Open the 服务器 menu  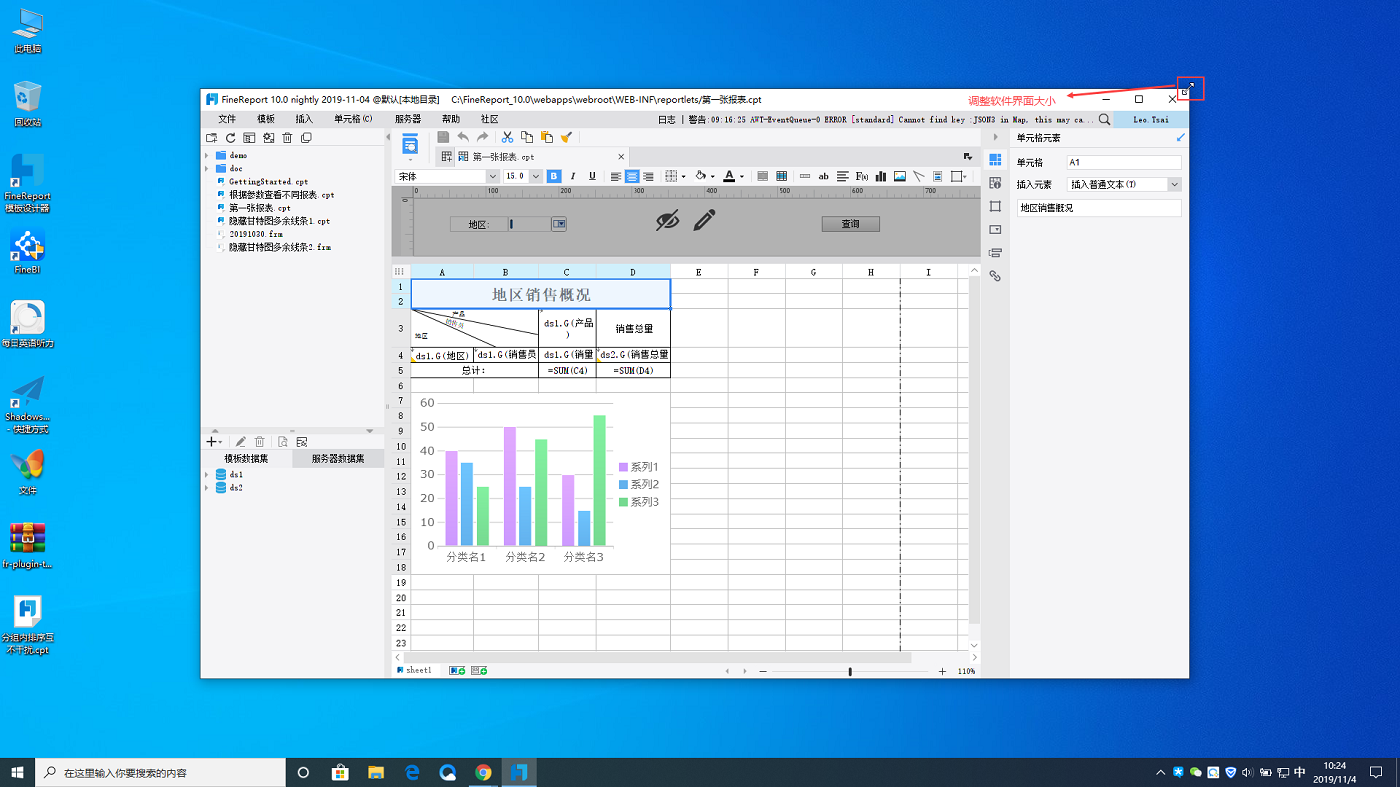pyautogui.click(x=408, y=119)
